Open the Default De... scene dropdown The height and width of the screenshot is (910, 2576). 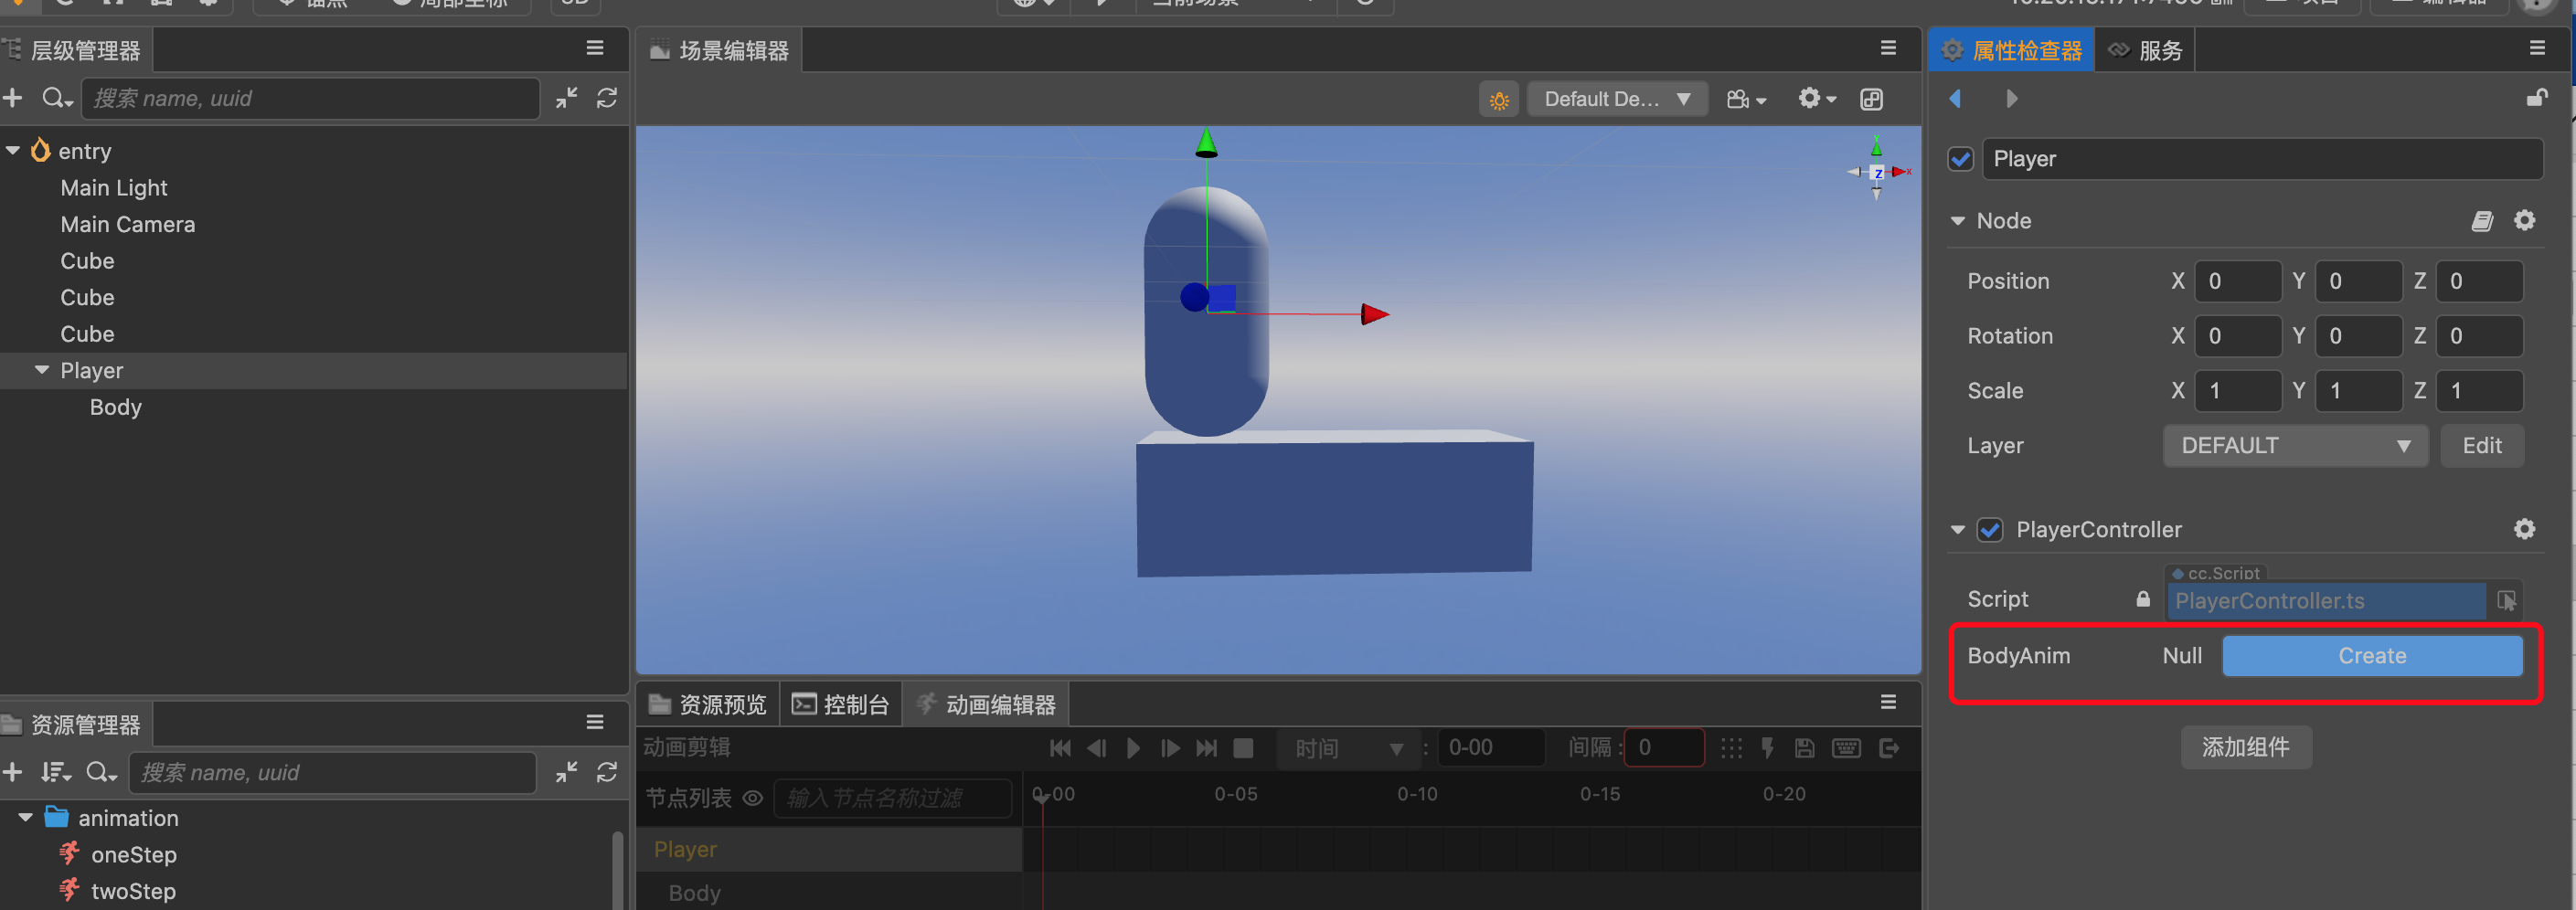[x=1617, y=99]
